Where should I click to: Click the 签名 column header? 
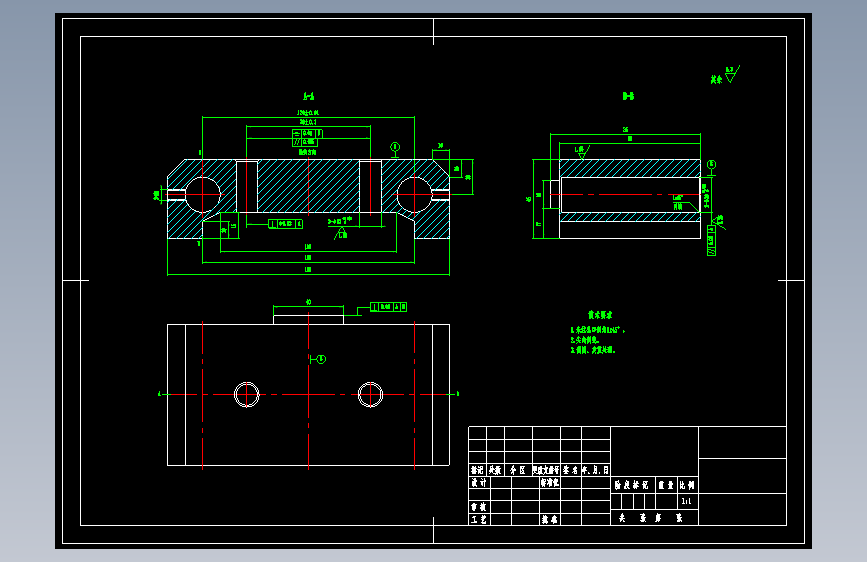(571, 470)
